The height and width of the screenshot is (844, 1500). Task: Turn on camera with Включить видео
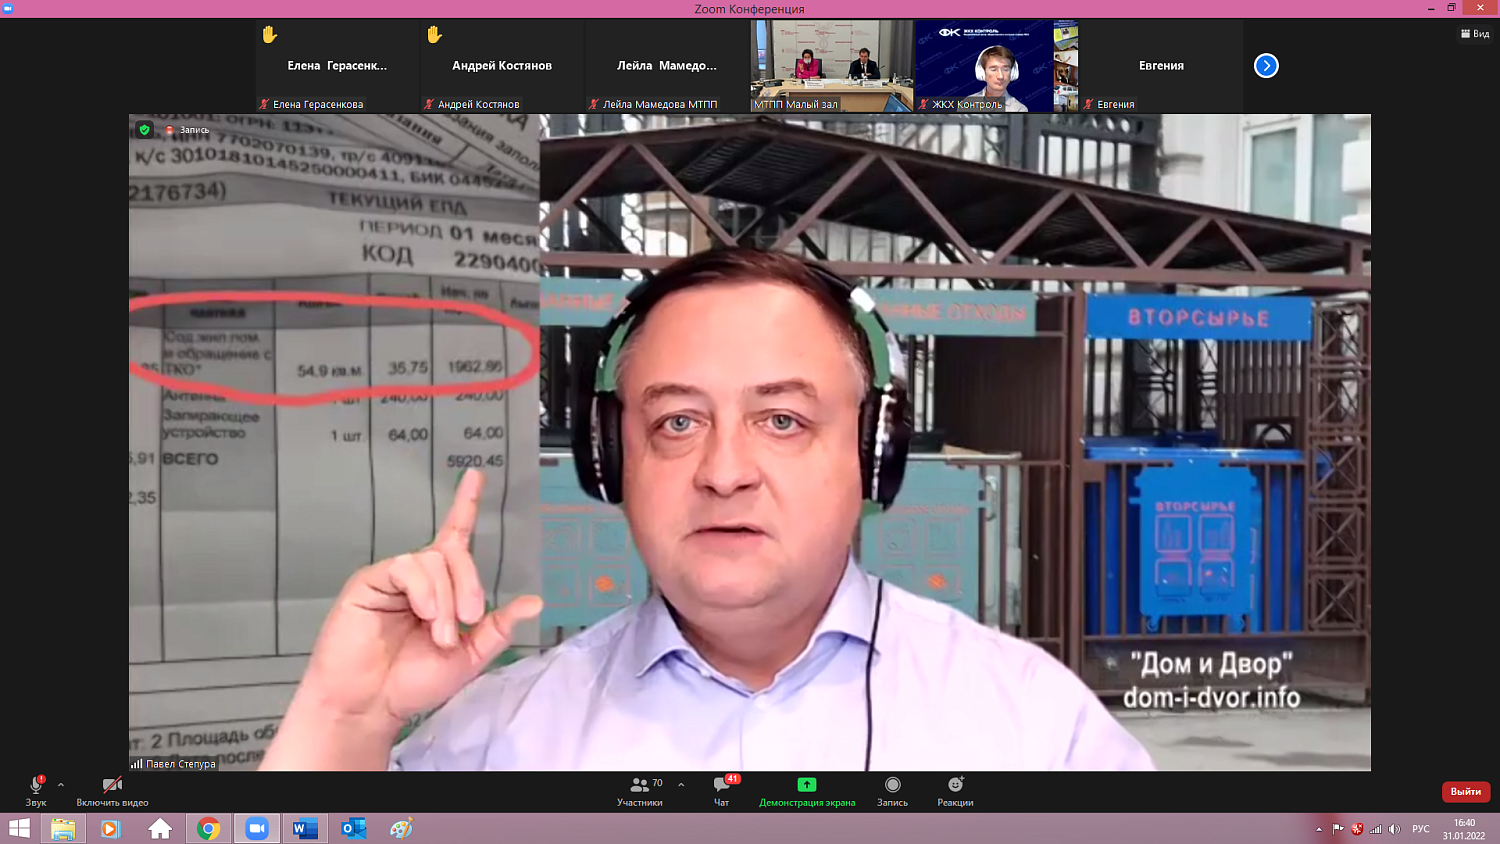[112, 791]
